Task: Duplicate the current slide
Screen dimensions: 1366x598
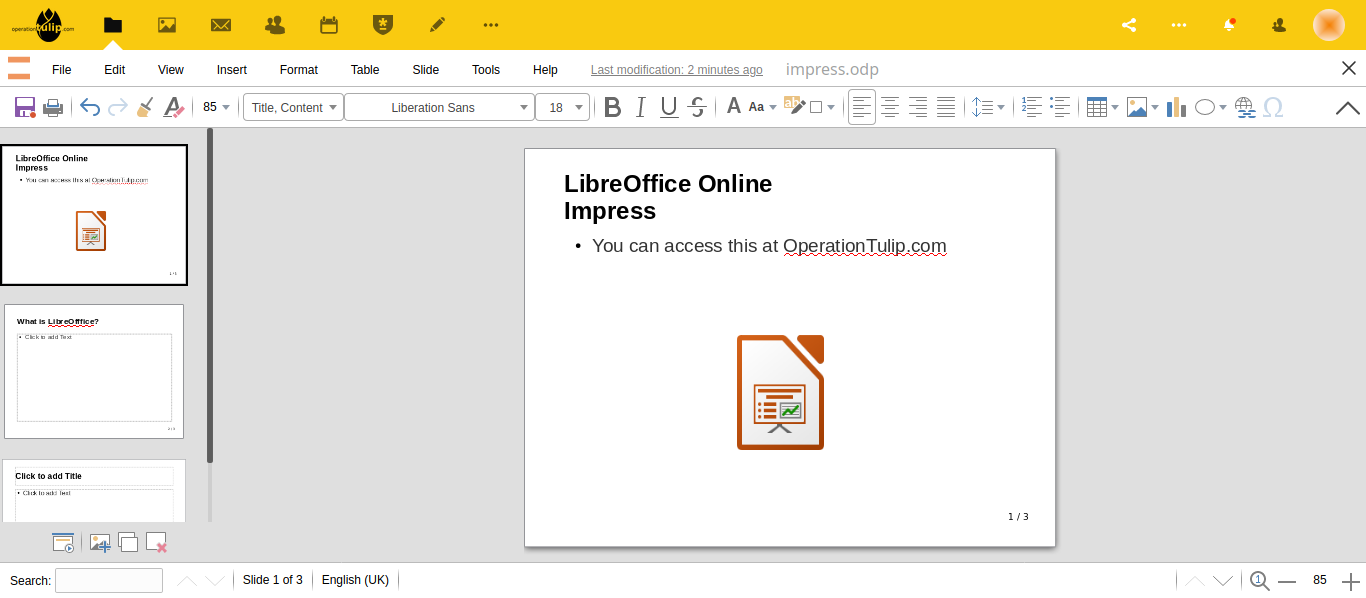Action: click(x=128, y=542)
